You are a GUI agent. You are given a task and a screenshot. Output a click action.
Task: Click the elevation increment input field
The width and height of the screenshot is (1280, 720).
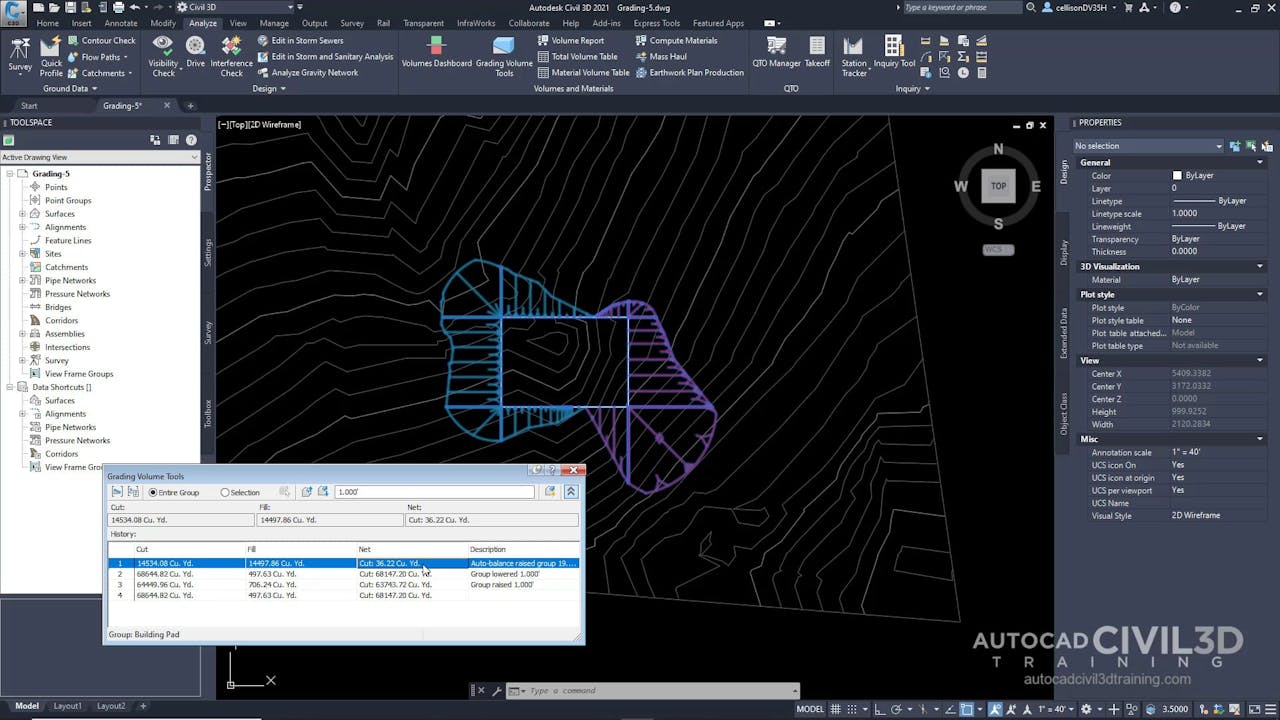coord(434,492)
